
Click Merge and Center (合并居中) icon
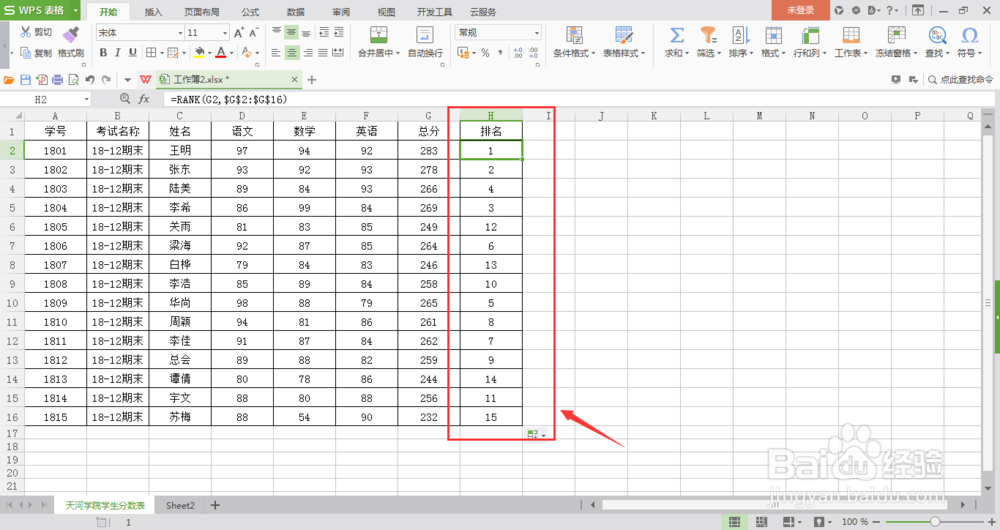click(x=379, y=35)
